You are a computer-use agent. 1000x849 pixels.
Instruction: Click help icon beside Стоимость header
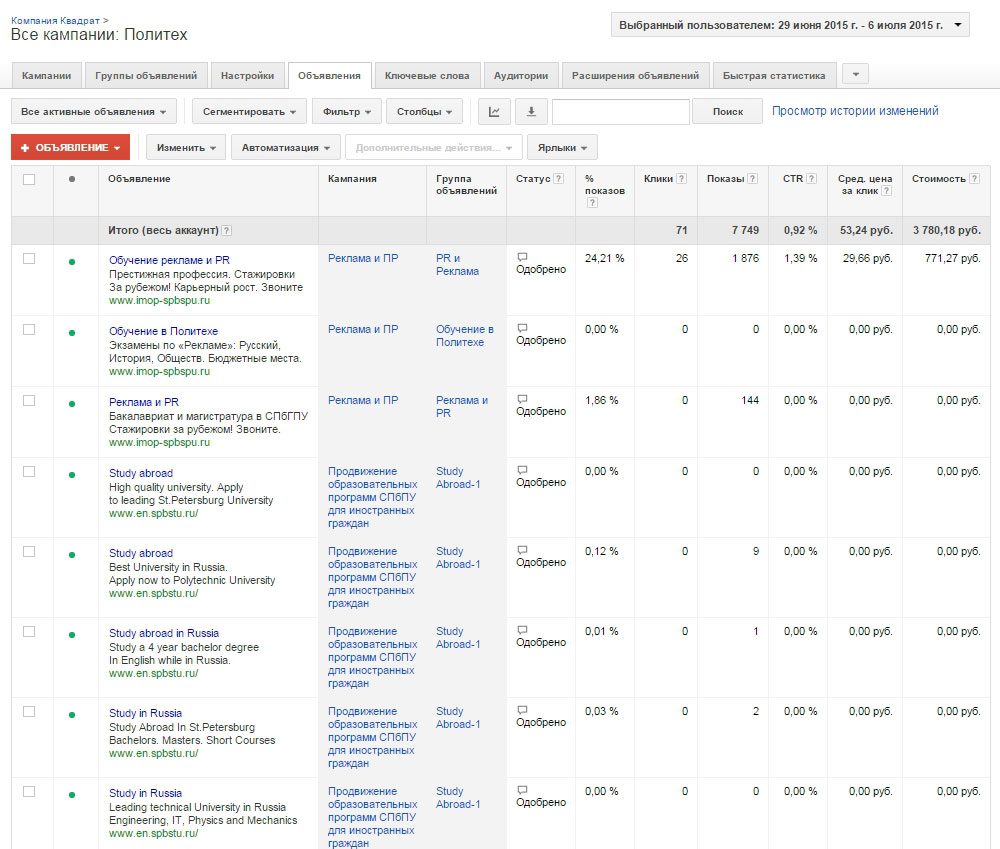[974, 179]
